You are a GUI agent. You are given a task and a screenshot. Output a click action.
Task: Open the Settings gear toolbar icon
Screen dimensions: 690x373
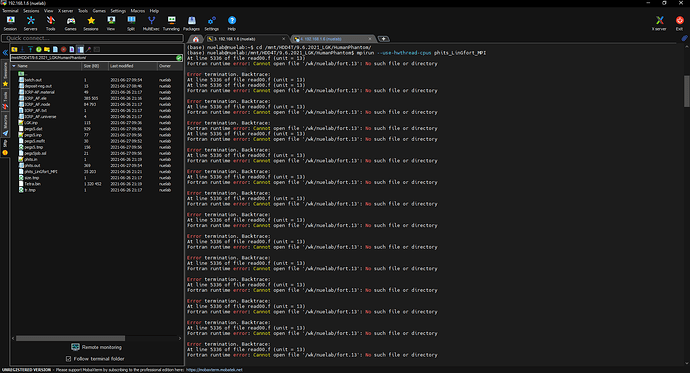pyautogui.click(x=212, y=23)
